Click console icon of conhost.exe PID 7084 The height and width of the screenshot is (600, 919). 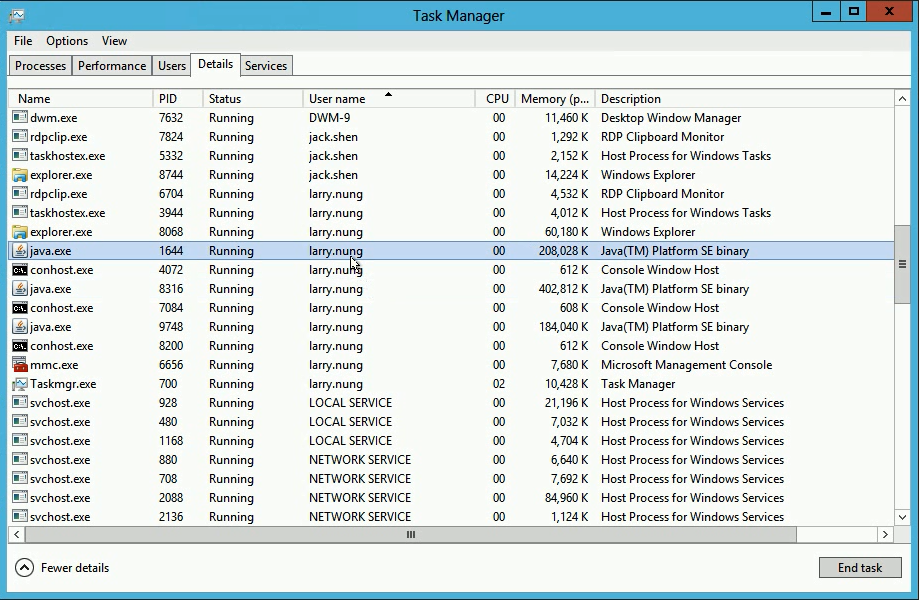click(20, 308)
